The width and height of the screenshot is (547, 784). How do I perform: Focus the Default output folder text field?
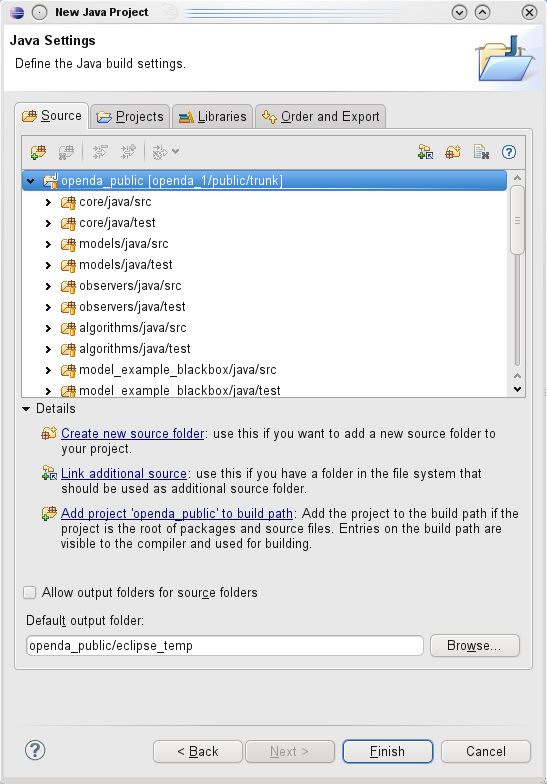(225, 646)
